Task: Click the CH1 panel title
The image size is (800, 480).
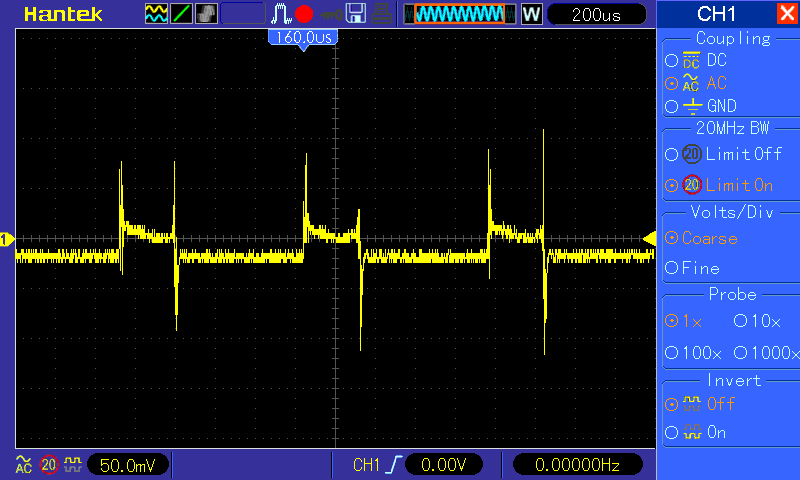Action: pos(716,14)
